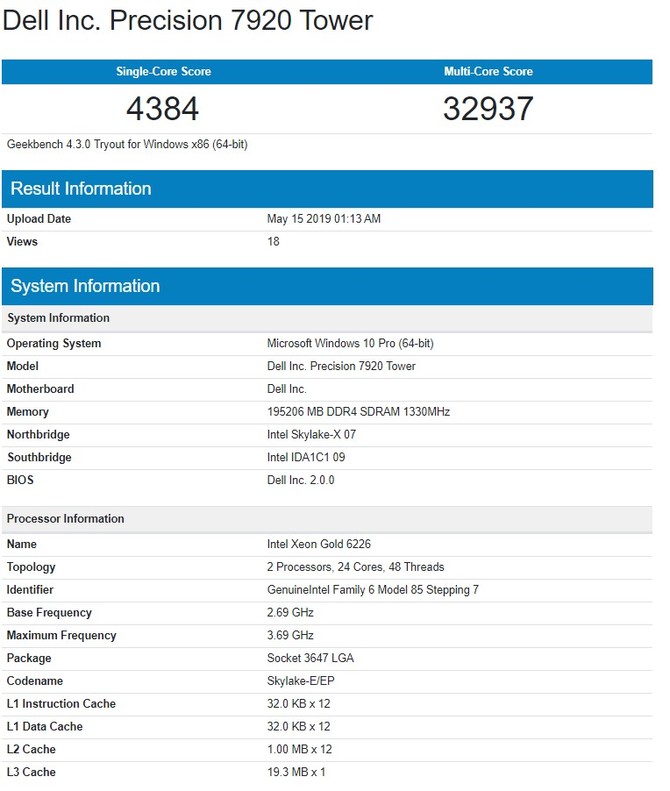Screen dimensions: 670x791
Task: Select Microsoft Windows 10 Pro (64-bit) value
Action: 350,344
